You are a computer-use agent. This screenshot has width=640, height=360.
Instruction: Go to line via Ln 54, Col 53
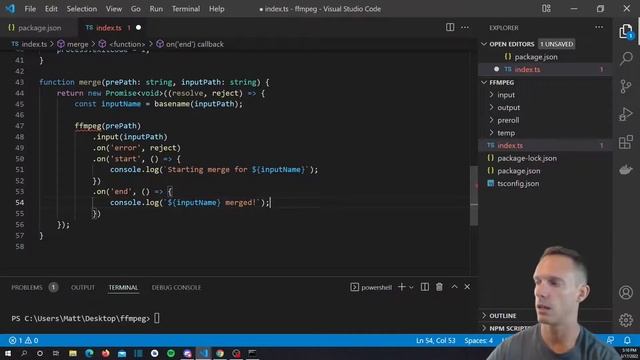pos(436,340)
